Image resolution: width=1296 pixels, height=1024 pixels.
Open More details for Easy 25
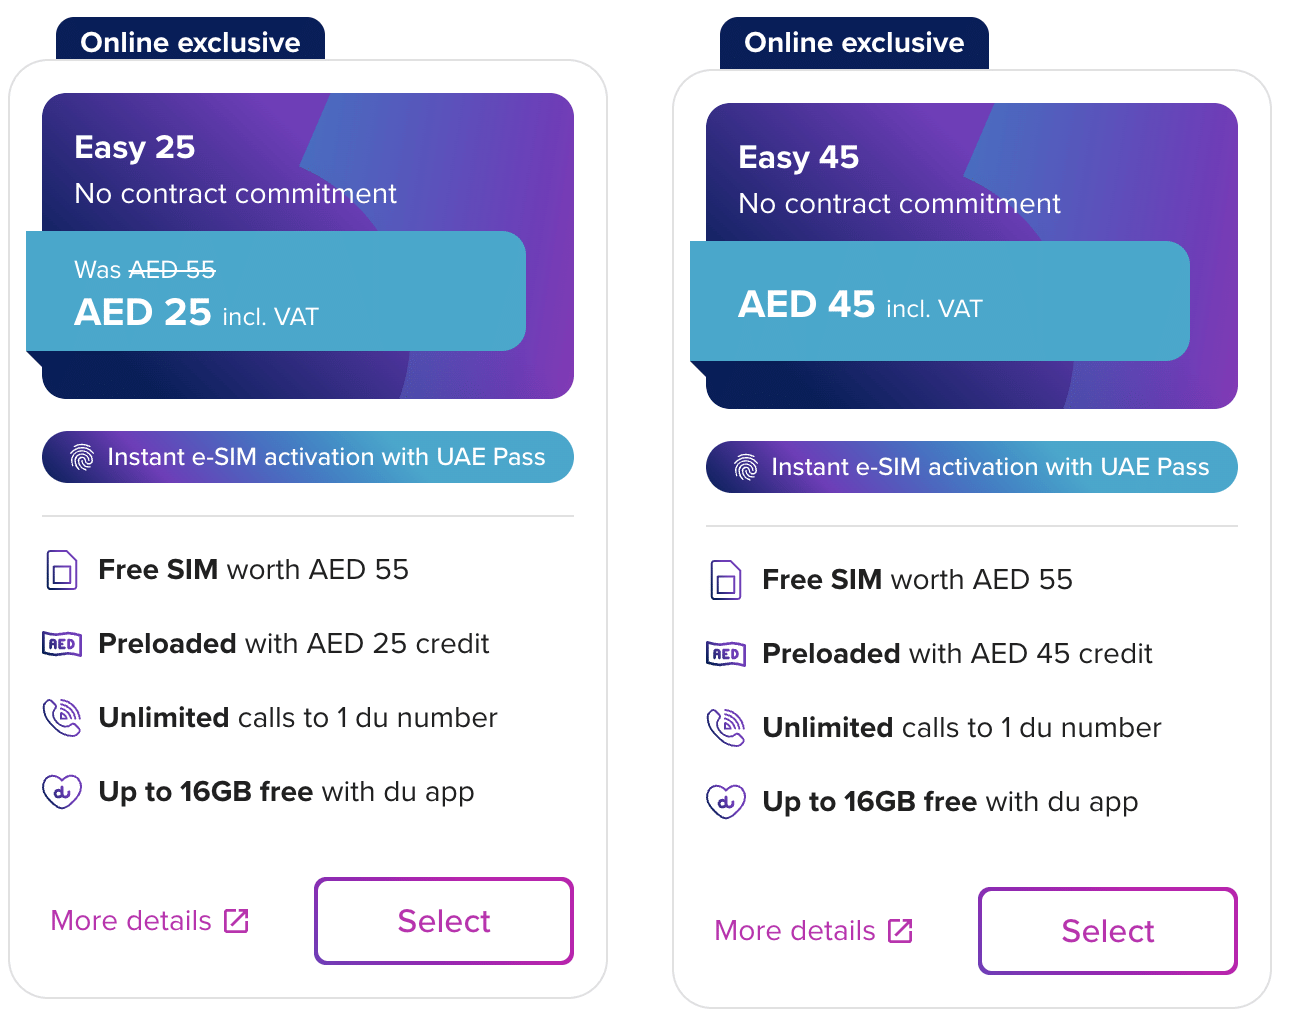click(131, 921)
